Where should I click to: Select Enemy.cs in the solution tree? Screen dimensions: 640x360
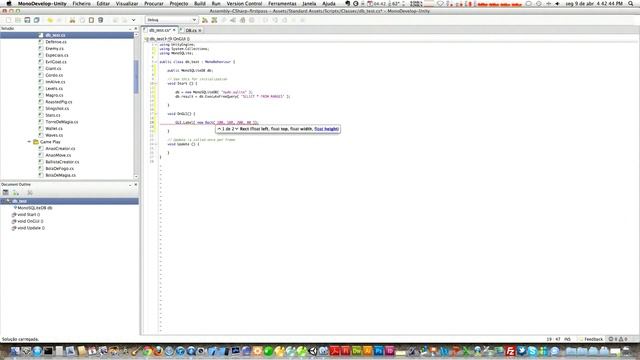54,49
